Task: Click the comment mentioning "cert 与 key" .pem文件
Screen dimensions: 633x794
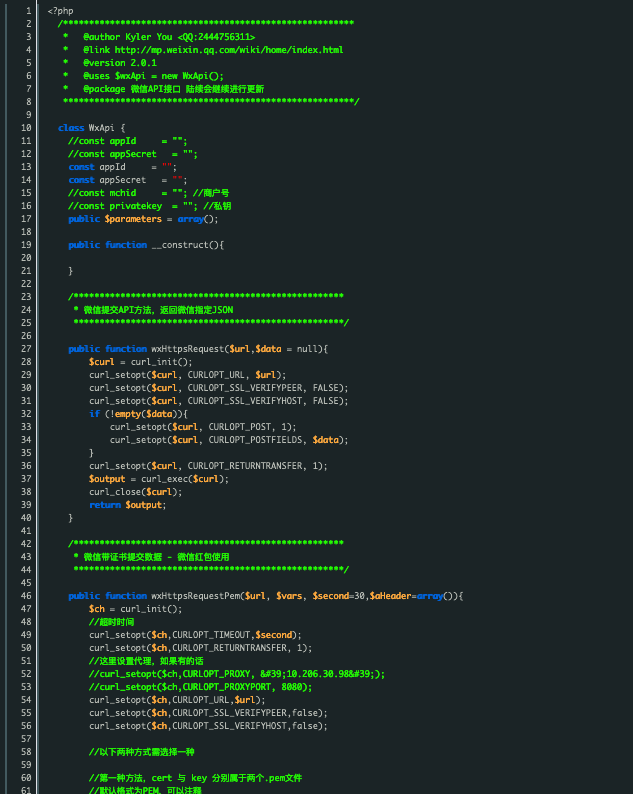Action: (x=195, y=778)
